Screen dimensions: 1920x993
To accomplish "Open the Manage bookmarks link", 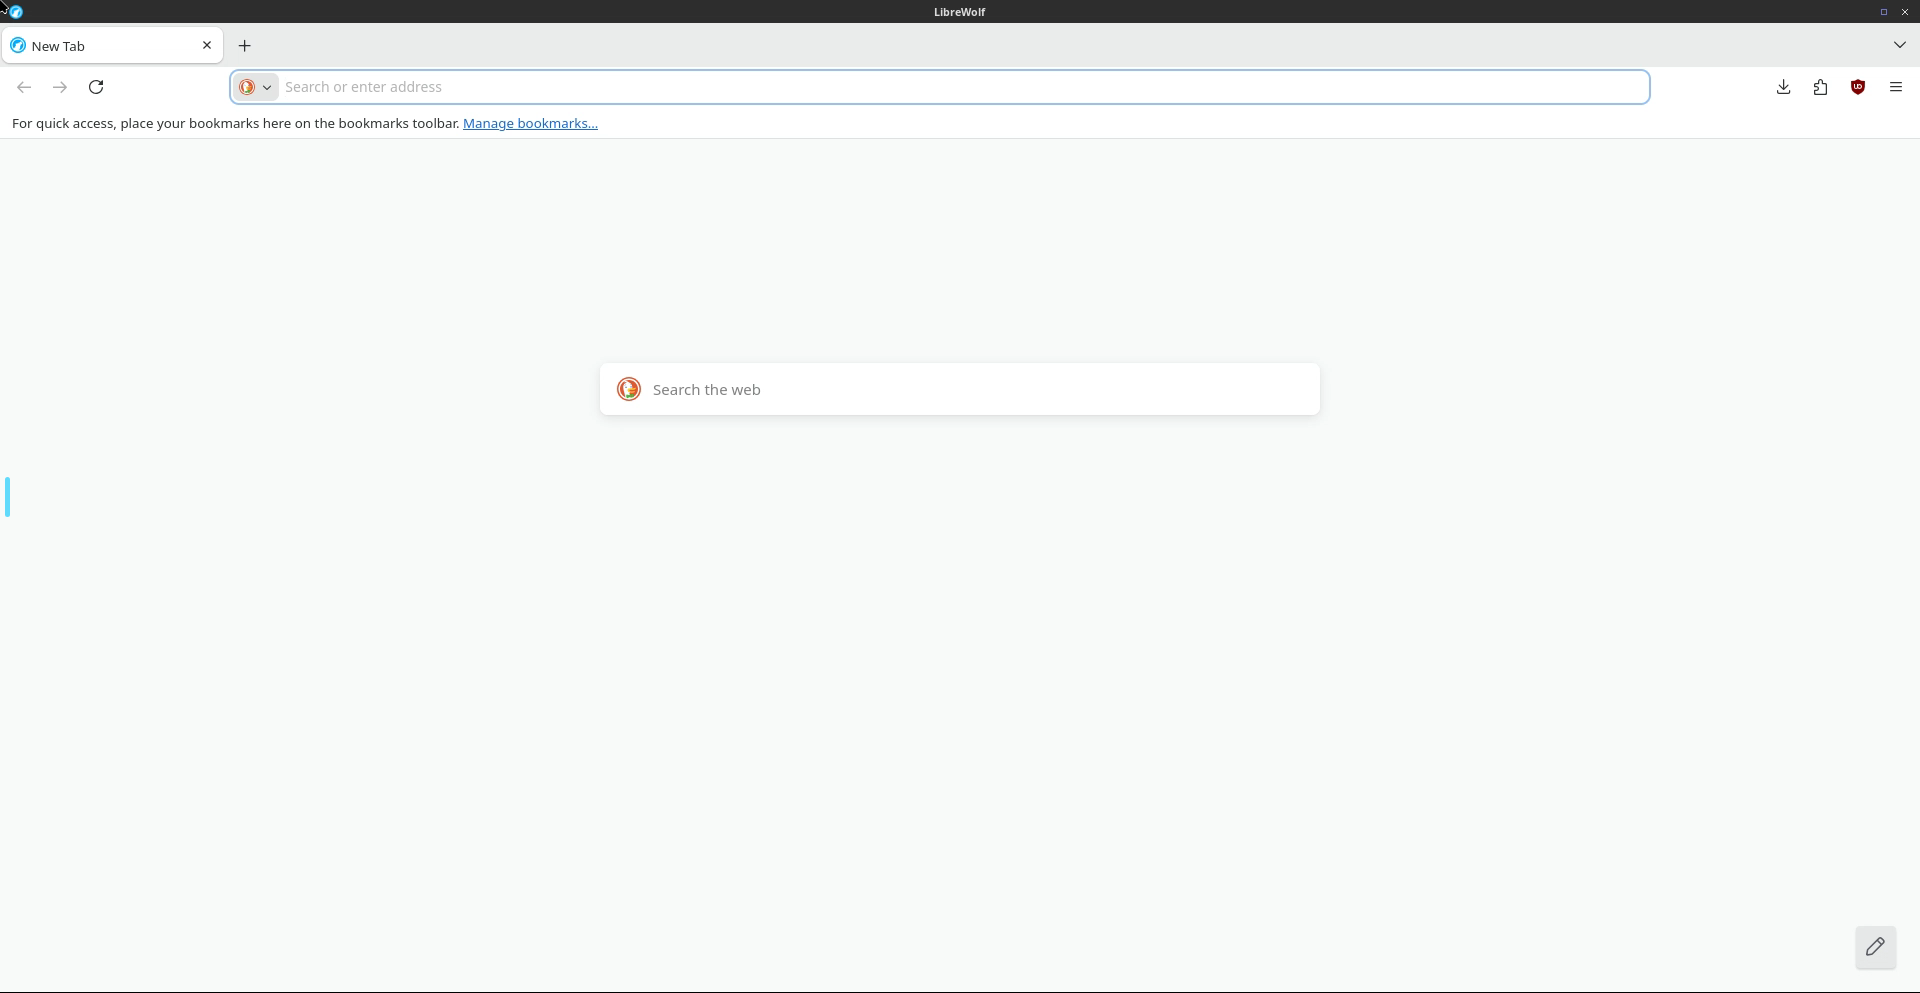I will 530,123.
